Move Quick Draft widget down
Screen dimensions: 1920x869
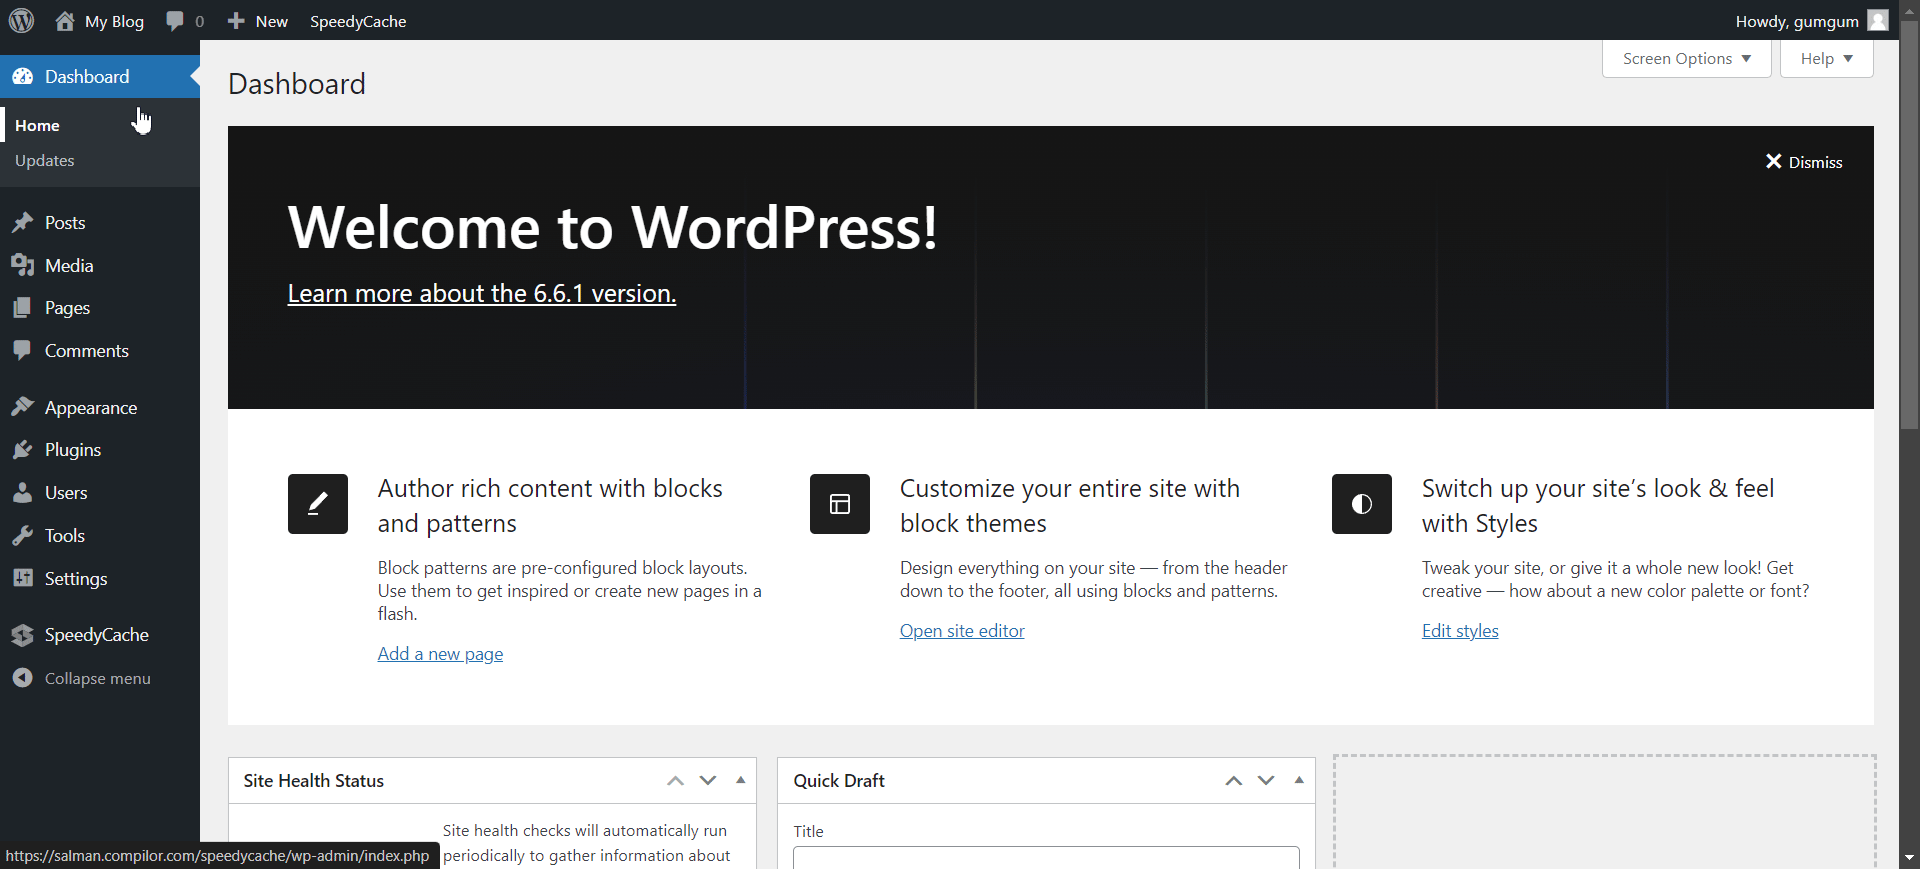point(1266,781)
